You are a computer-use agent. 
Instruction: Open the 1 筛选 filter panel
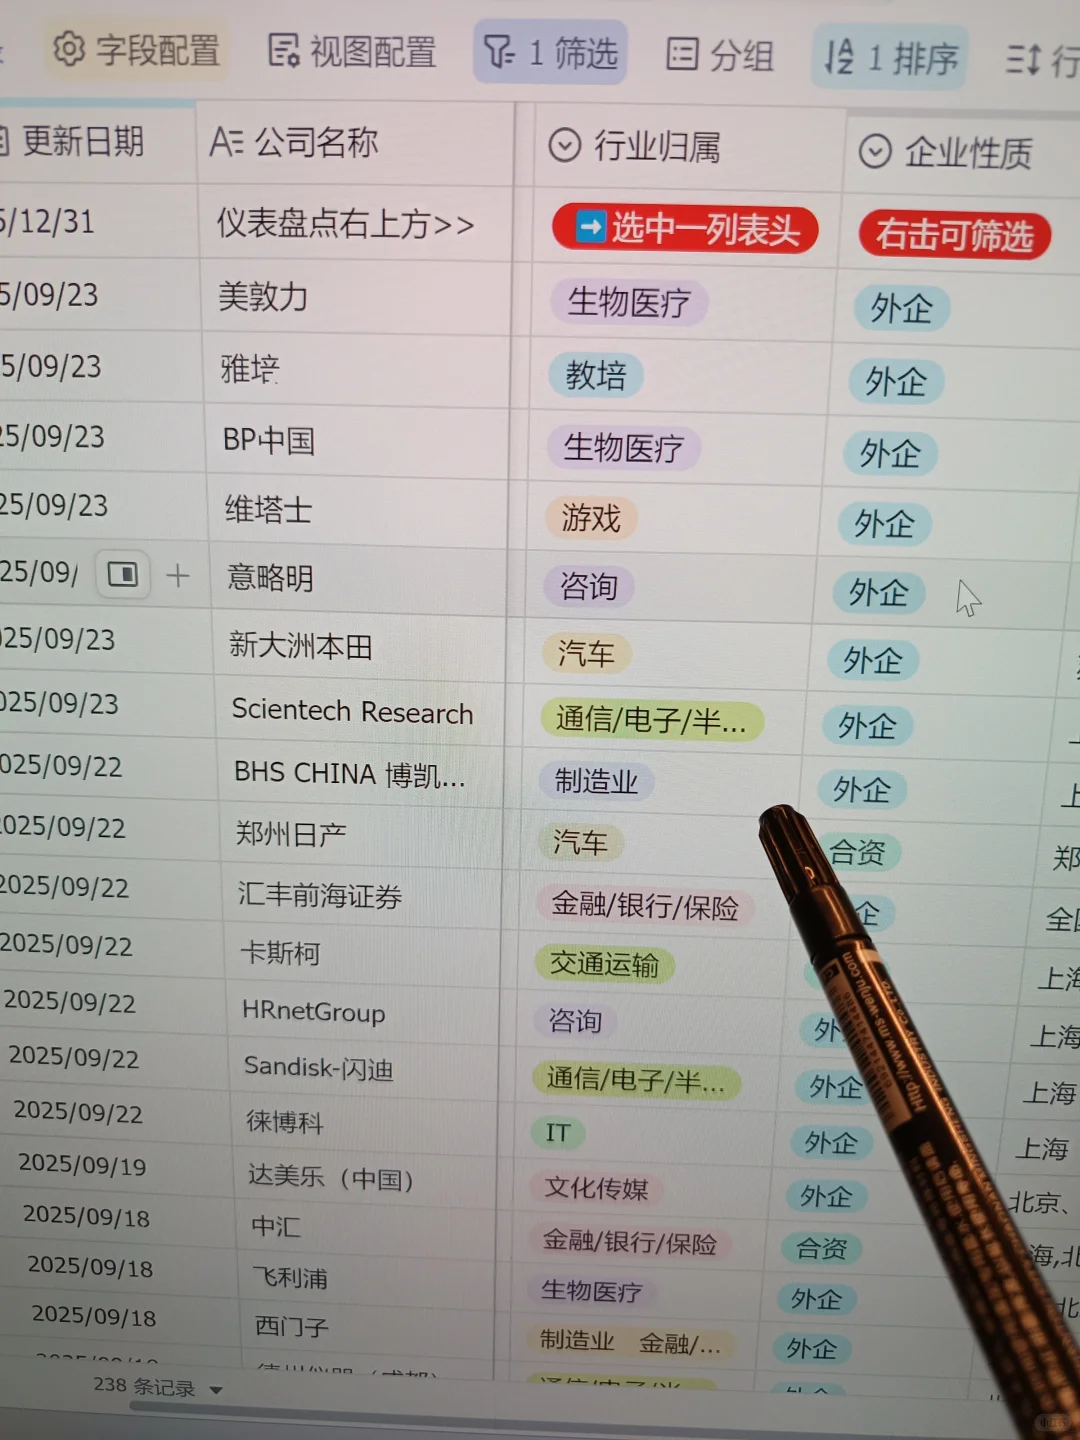(x=550, y=52)
